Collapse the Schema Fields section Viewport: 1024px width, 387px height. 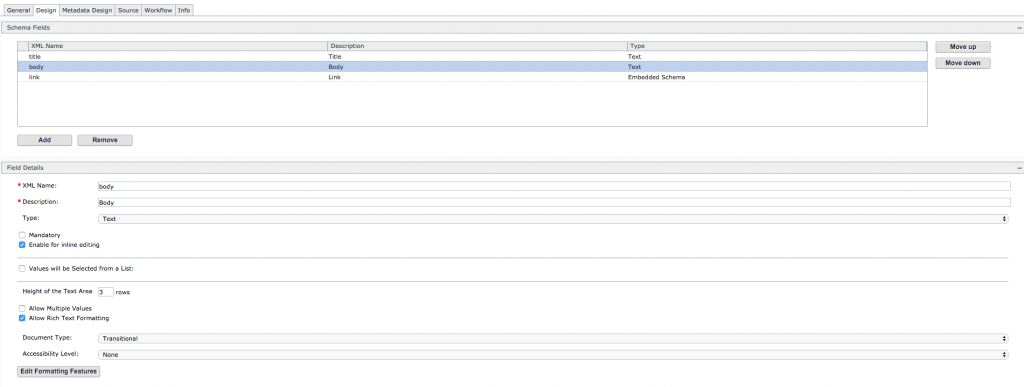(1019, 28)
